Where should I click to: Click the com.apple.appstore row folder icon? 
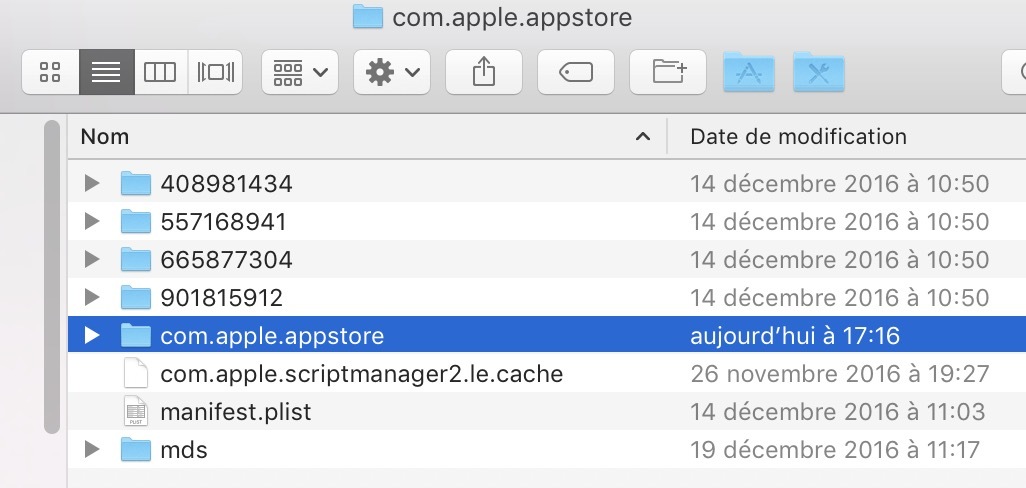click(136, 336)
